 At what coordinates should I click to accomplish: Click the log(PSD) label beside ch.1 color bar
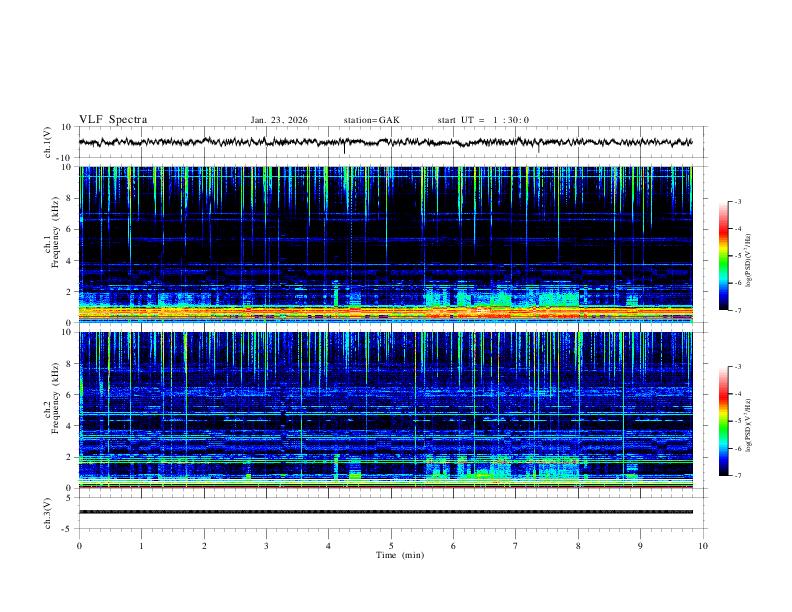point(749,261)
